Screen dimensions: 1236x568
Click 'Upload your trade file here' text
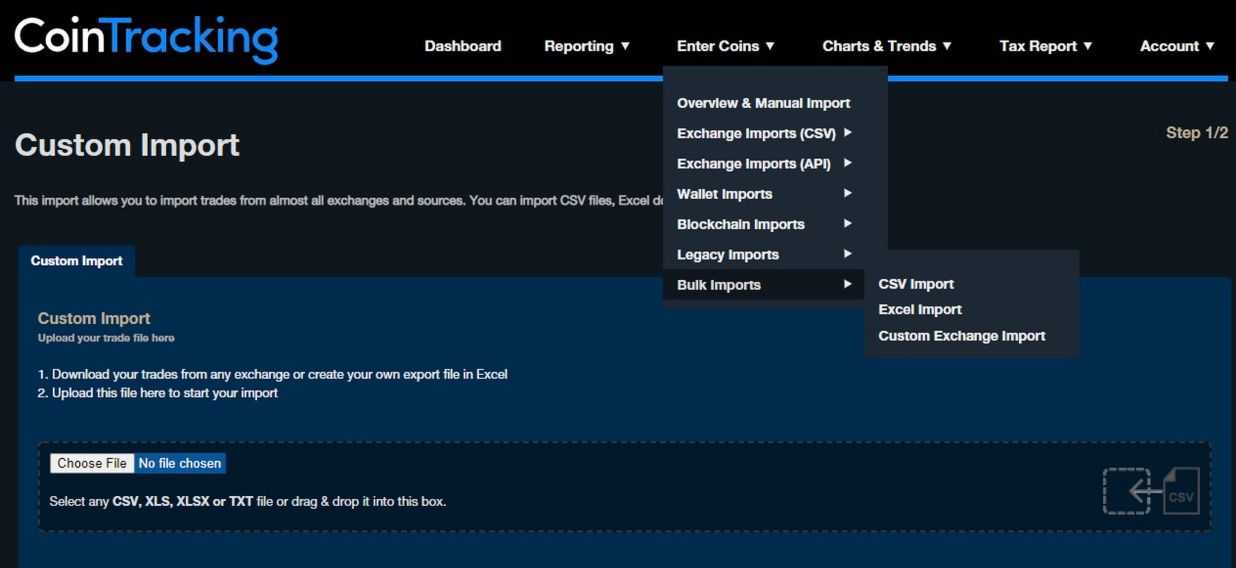point(106,338)
